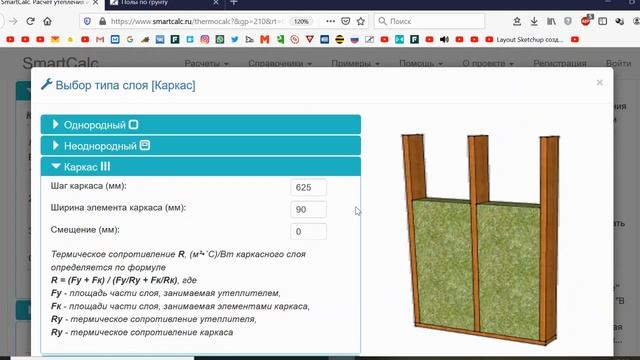The image size is (640, 360).
Task: Open the WhatsApp bookmark
Action: [x=220, y=40]
